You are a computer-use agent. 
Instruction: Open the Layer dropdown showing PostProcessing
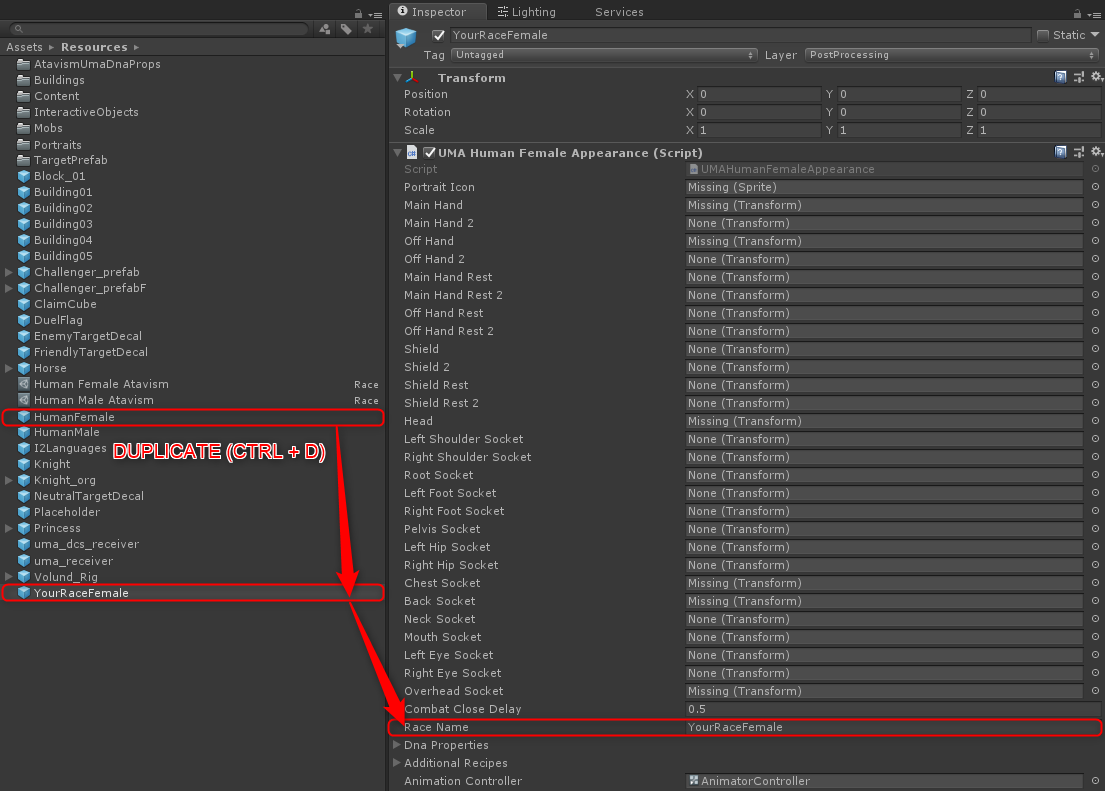(x=953, y=55)
